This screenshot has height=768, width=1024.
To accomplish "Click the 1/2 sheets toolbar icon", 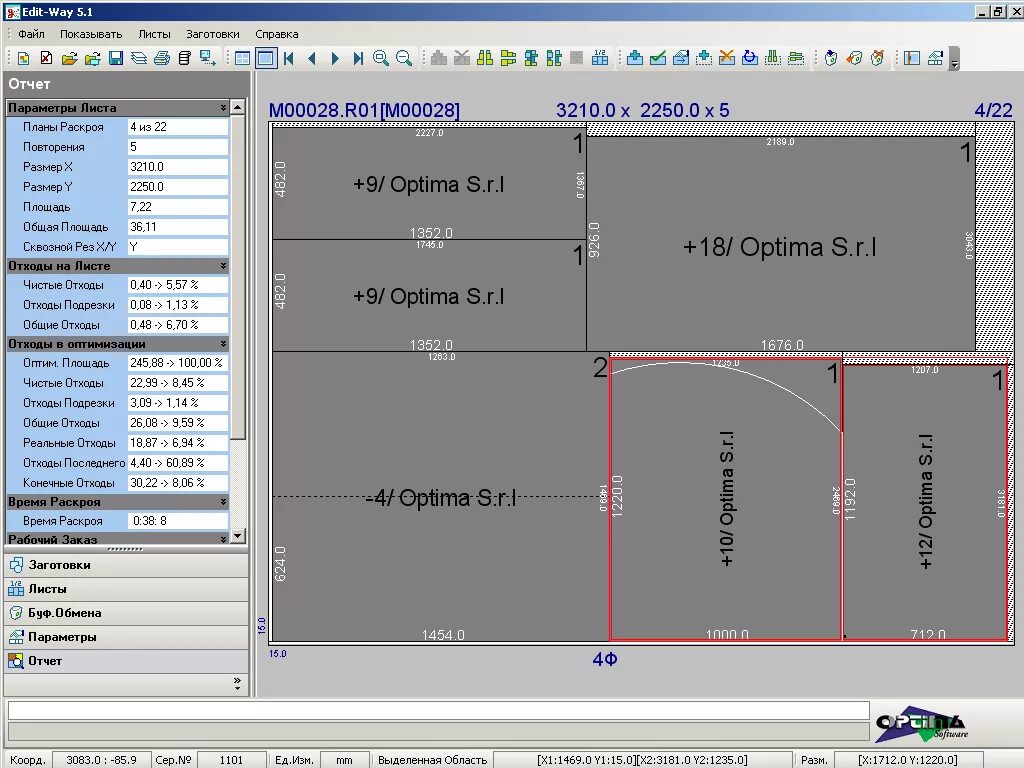I will [600, 58].
